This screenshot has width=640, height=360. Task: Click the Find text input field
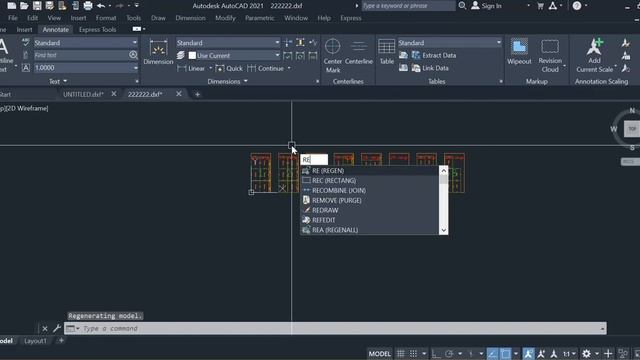[x=80, y=55]
